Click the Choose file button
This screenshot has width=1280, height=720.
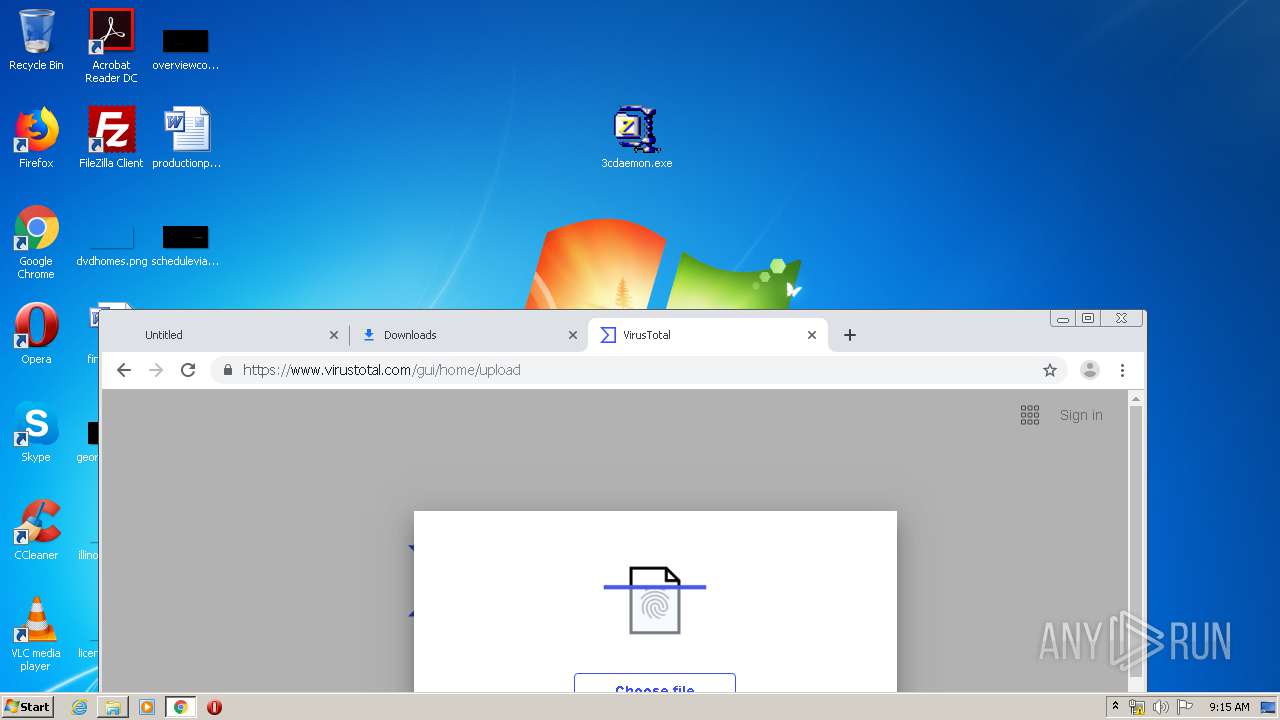[x=655, y=683]
